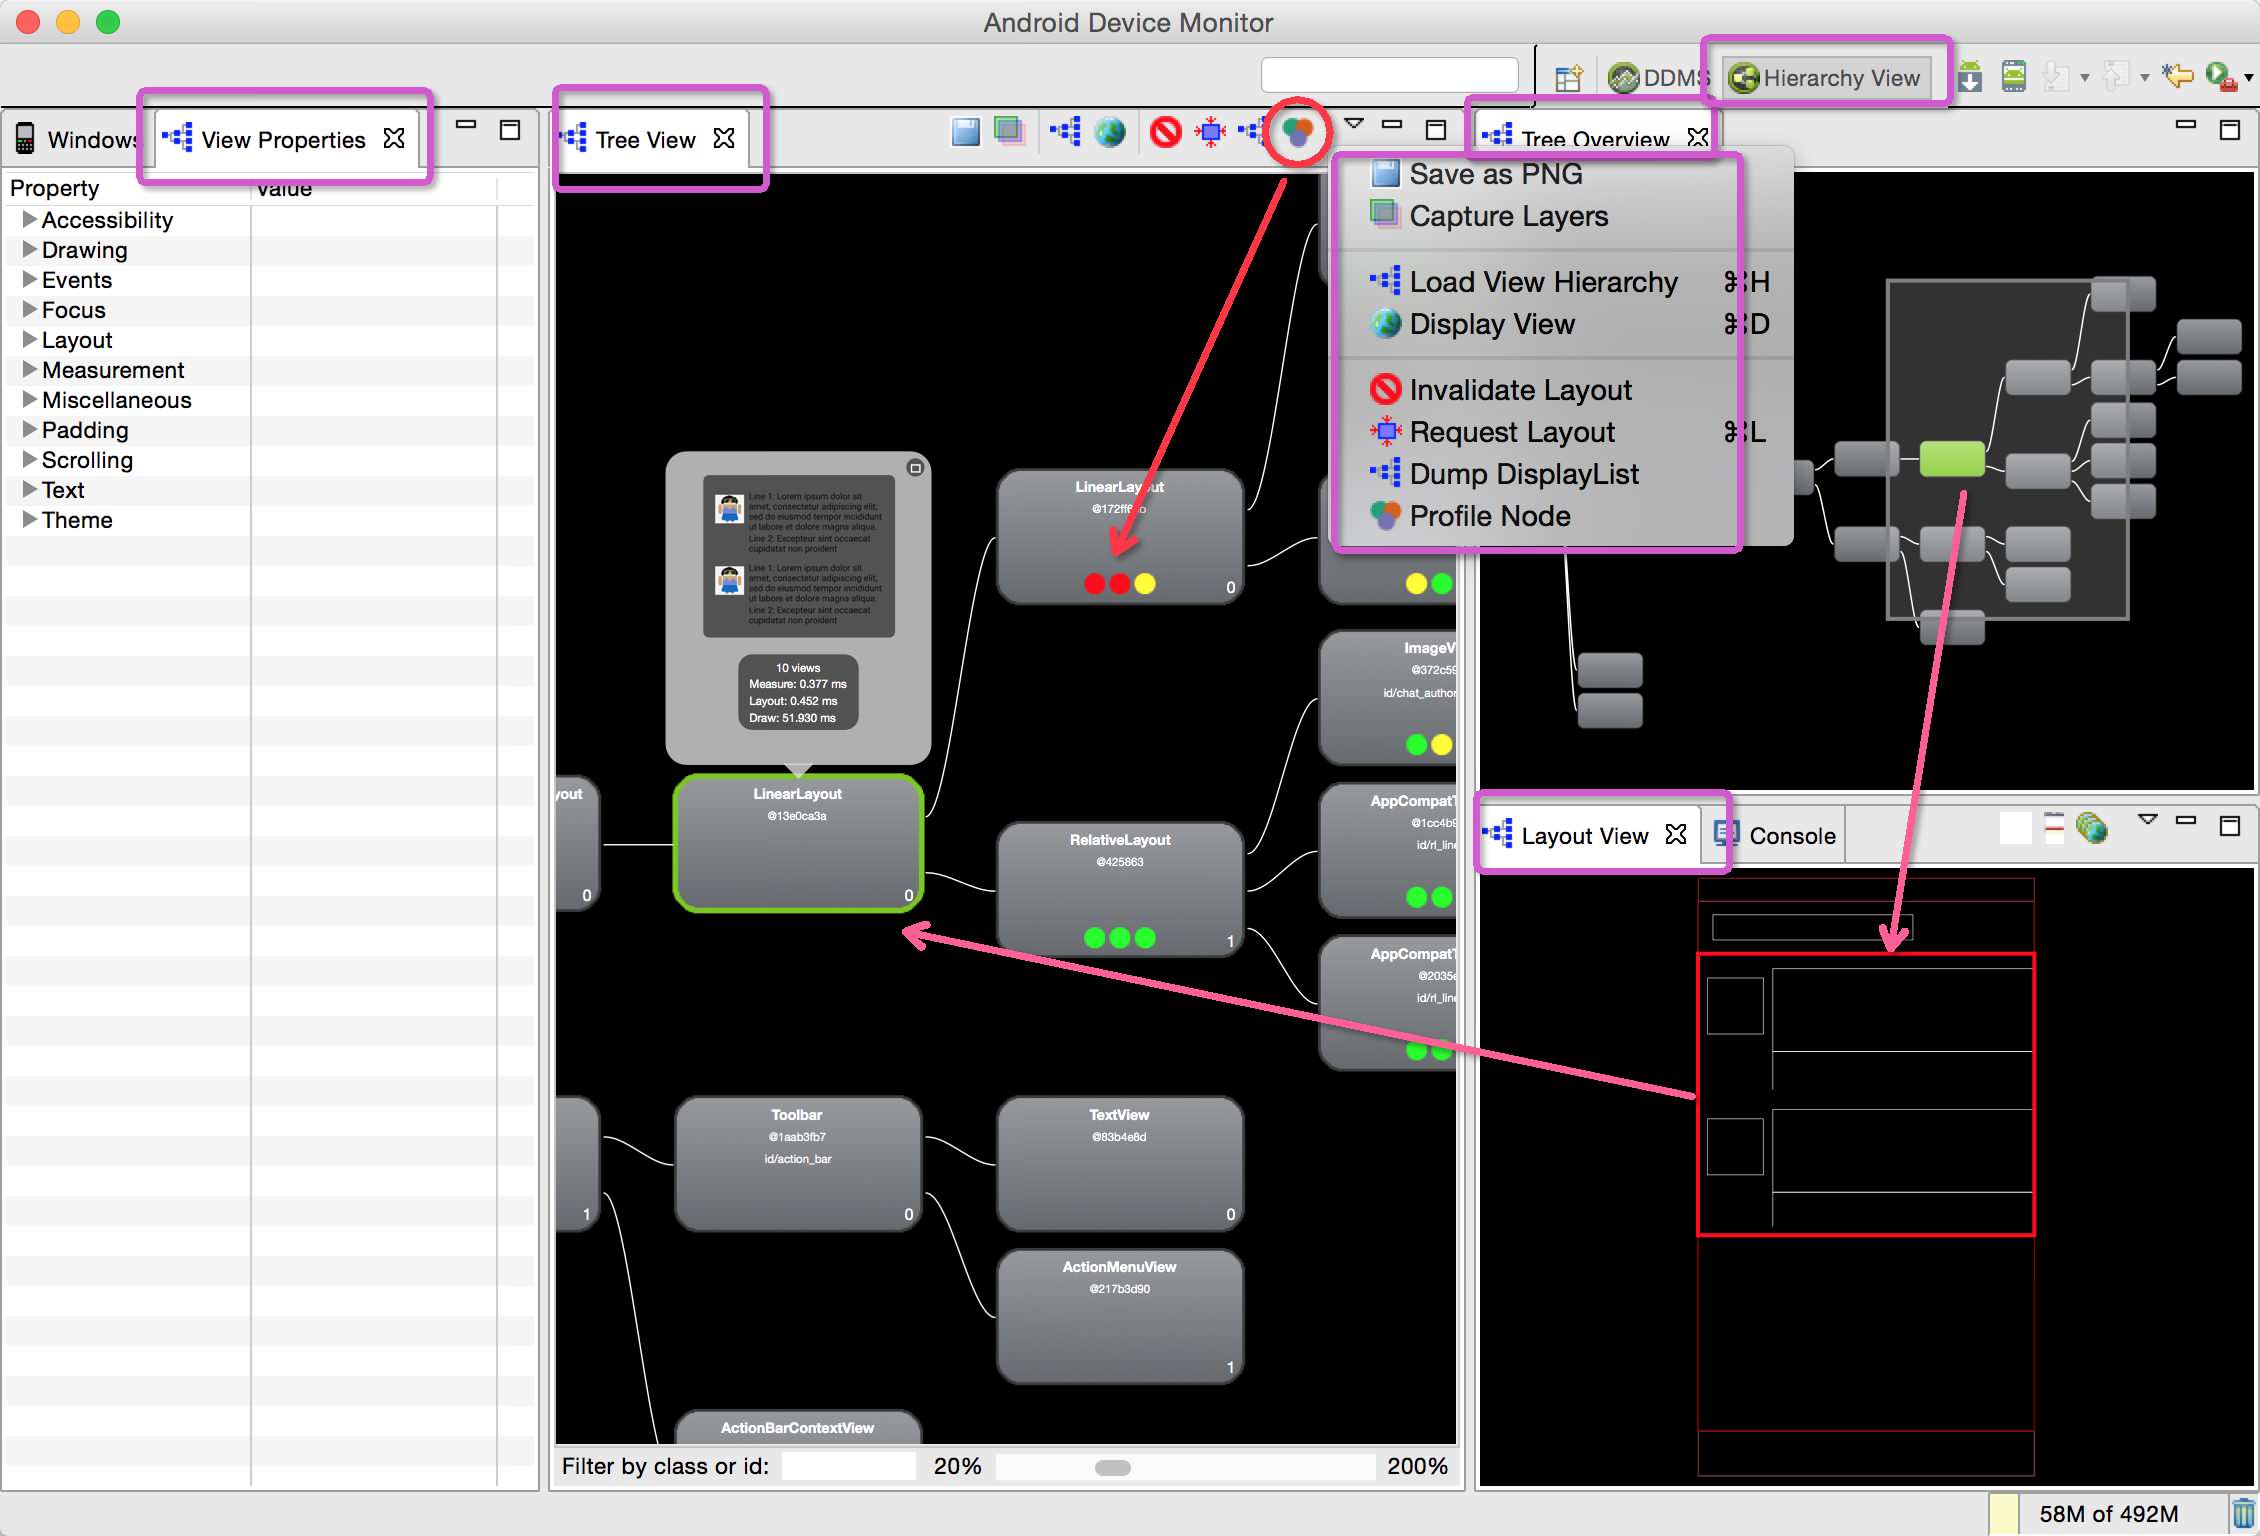Click the Request Layout toolbar icon
Image resolution: width=2260 pixels, height=1536 pixels.
tap(1210, 132)
